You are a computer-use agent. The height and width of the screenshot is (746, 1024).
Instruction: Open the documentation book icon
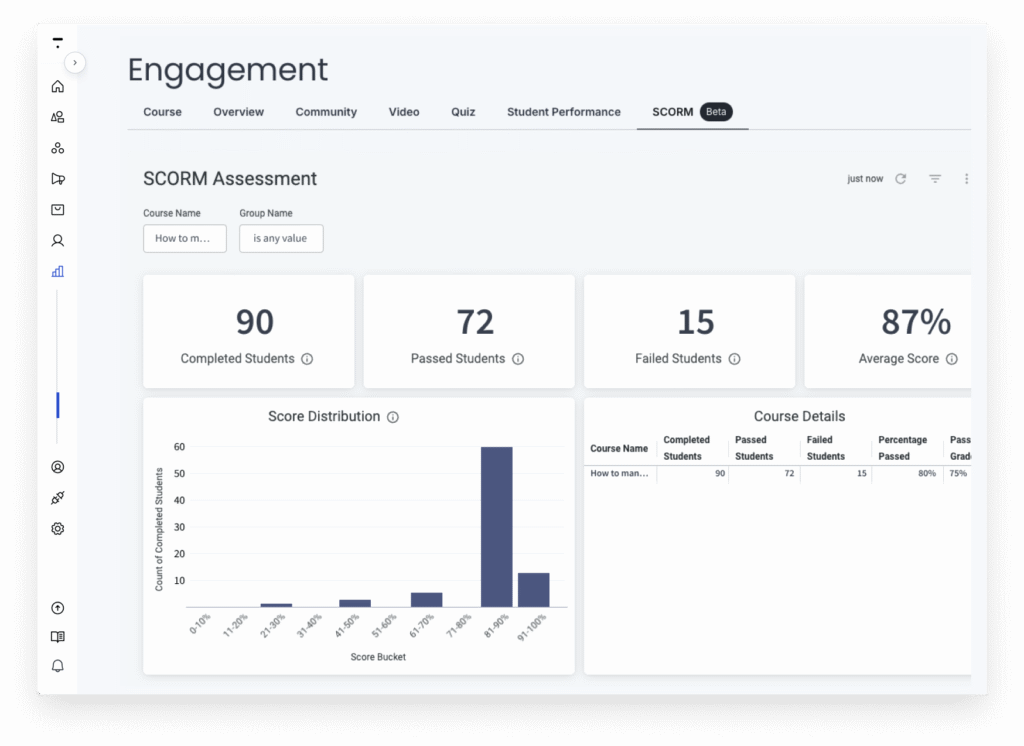coord(57,636)
